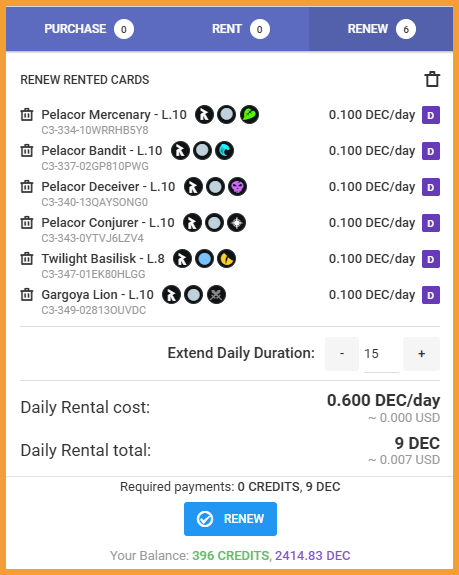Viewport: 459px width, 575px height.
Task: Remove Pelacor Deceiver using trash icon
Action: point(27,186)
